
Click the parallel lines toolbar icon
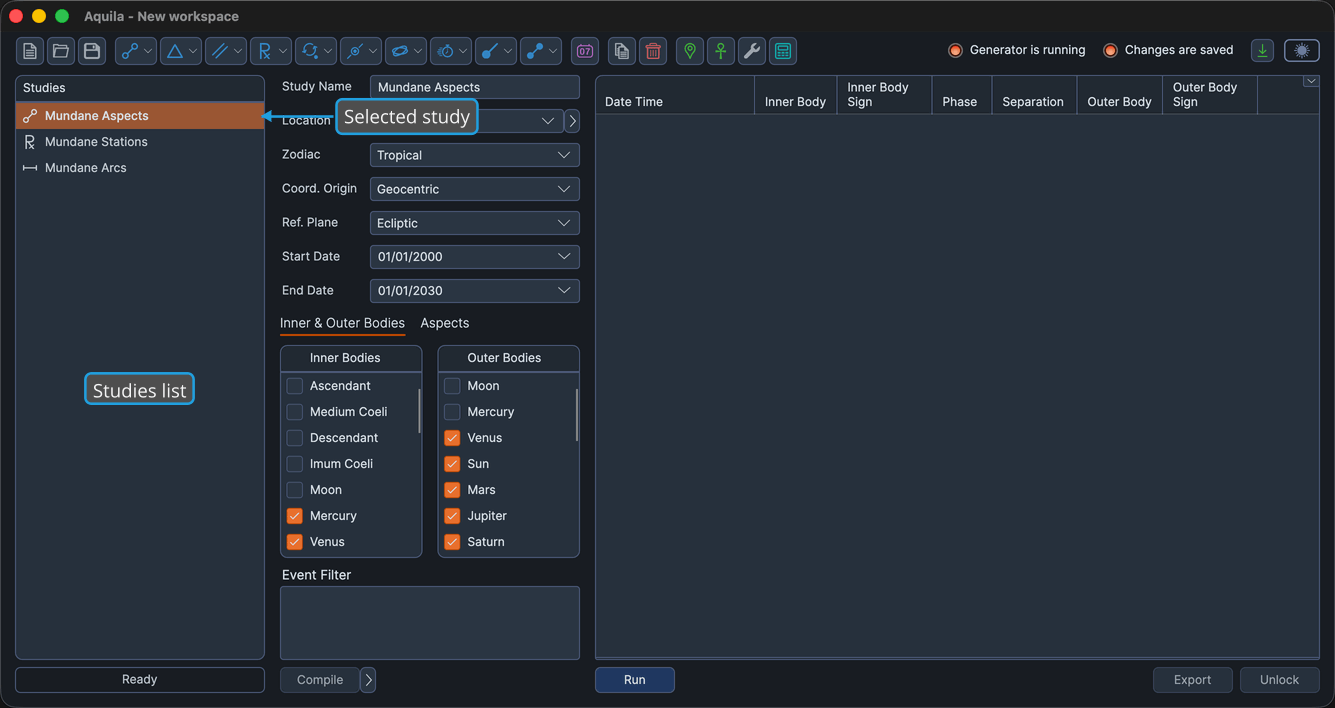pos(219,51)
